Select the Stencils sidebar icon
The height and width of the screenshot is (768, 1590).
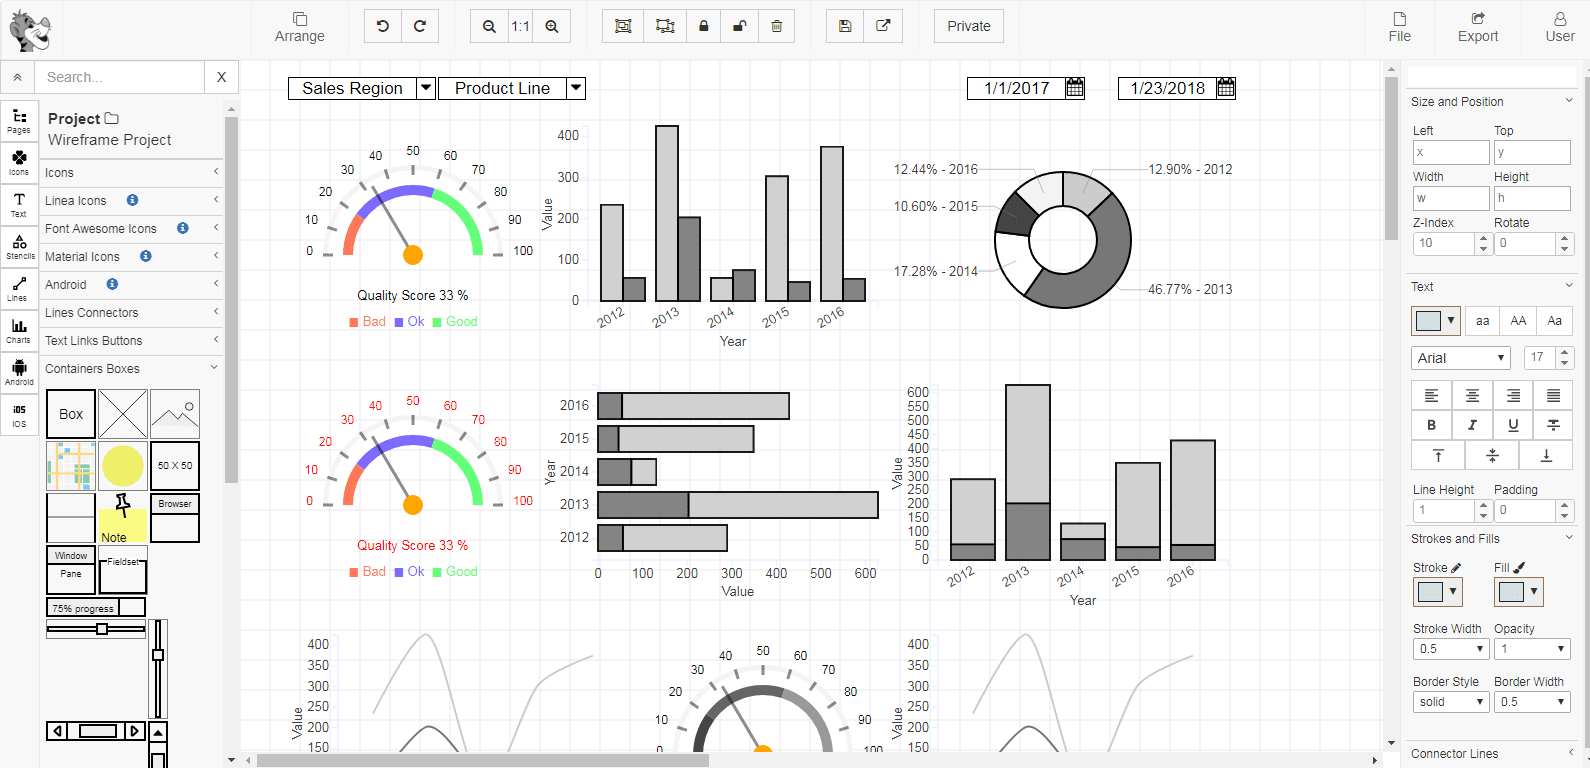(19, 246)
